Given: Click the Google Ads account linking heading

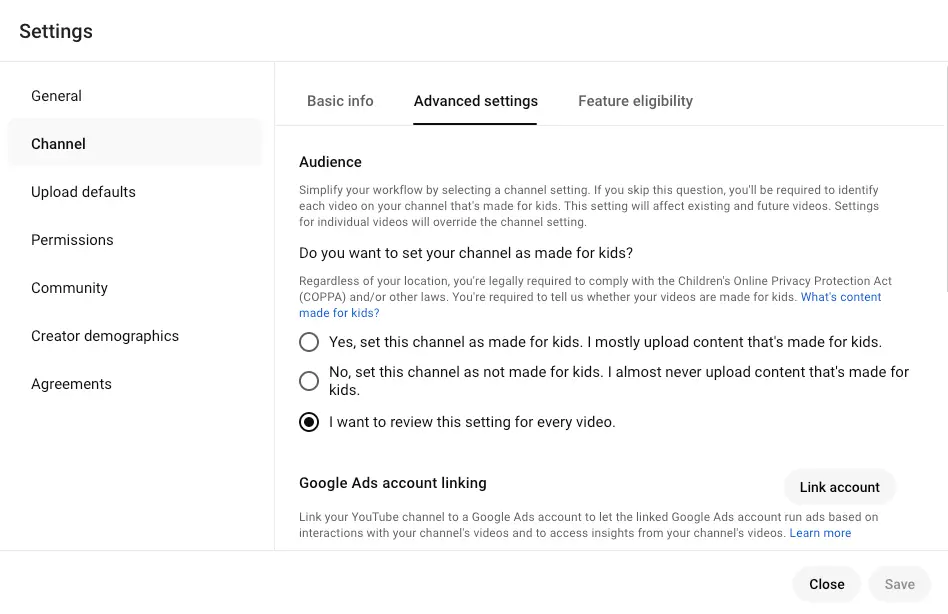Looking at the screenshot, I should pyautogui.click(x=392, y=483).
